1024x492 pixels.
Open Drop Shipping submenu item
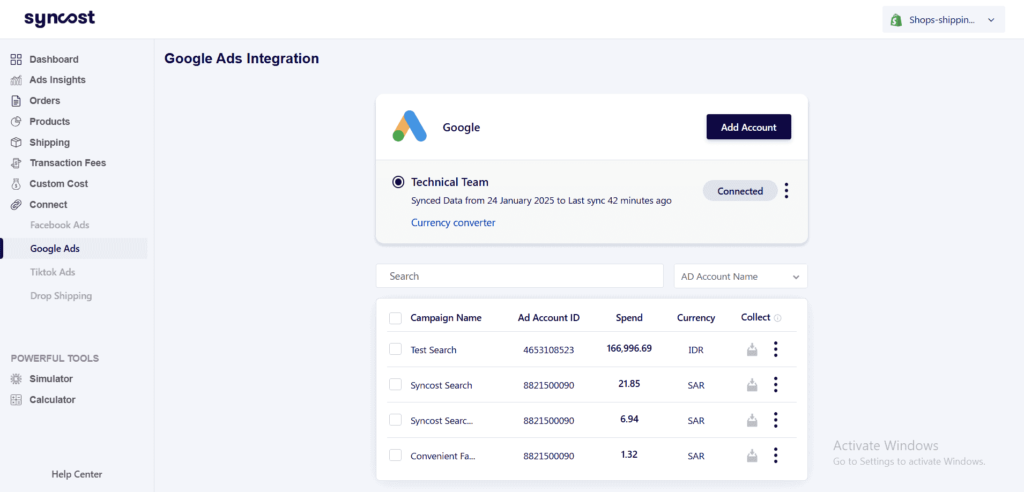click(x=61, y=296)
